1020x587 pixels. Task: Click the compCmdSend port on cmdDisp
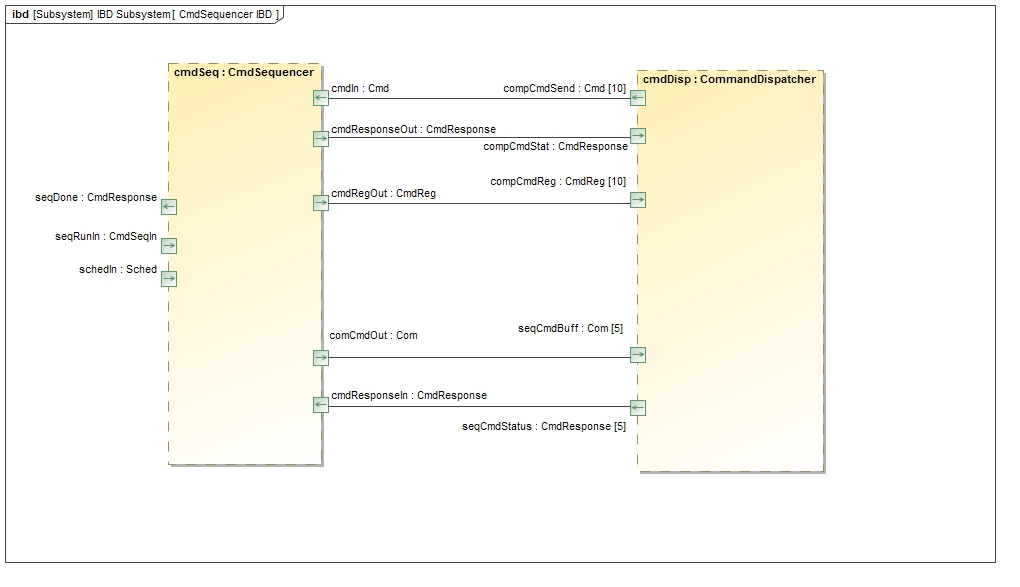638,98
